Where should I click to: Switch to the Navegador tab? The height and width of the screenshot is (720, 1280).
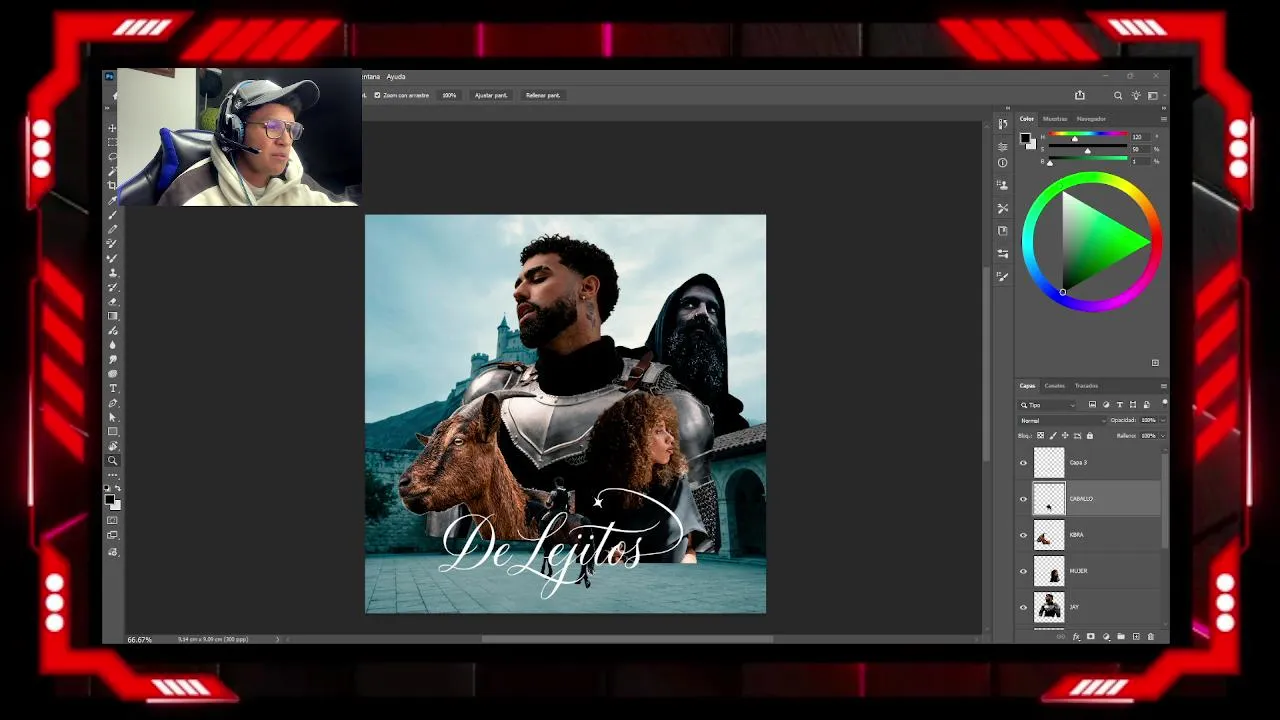1091,119
